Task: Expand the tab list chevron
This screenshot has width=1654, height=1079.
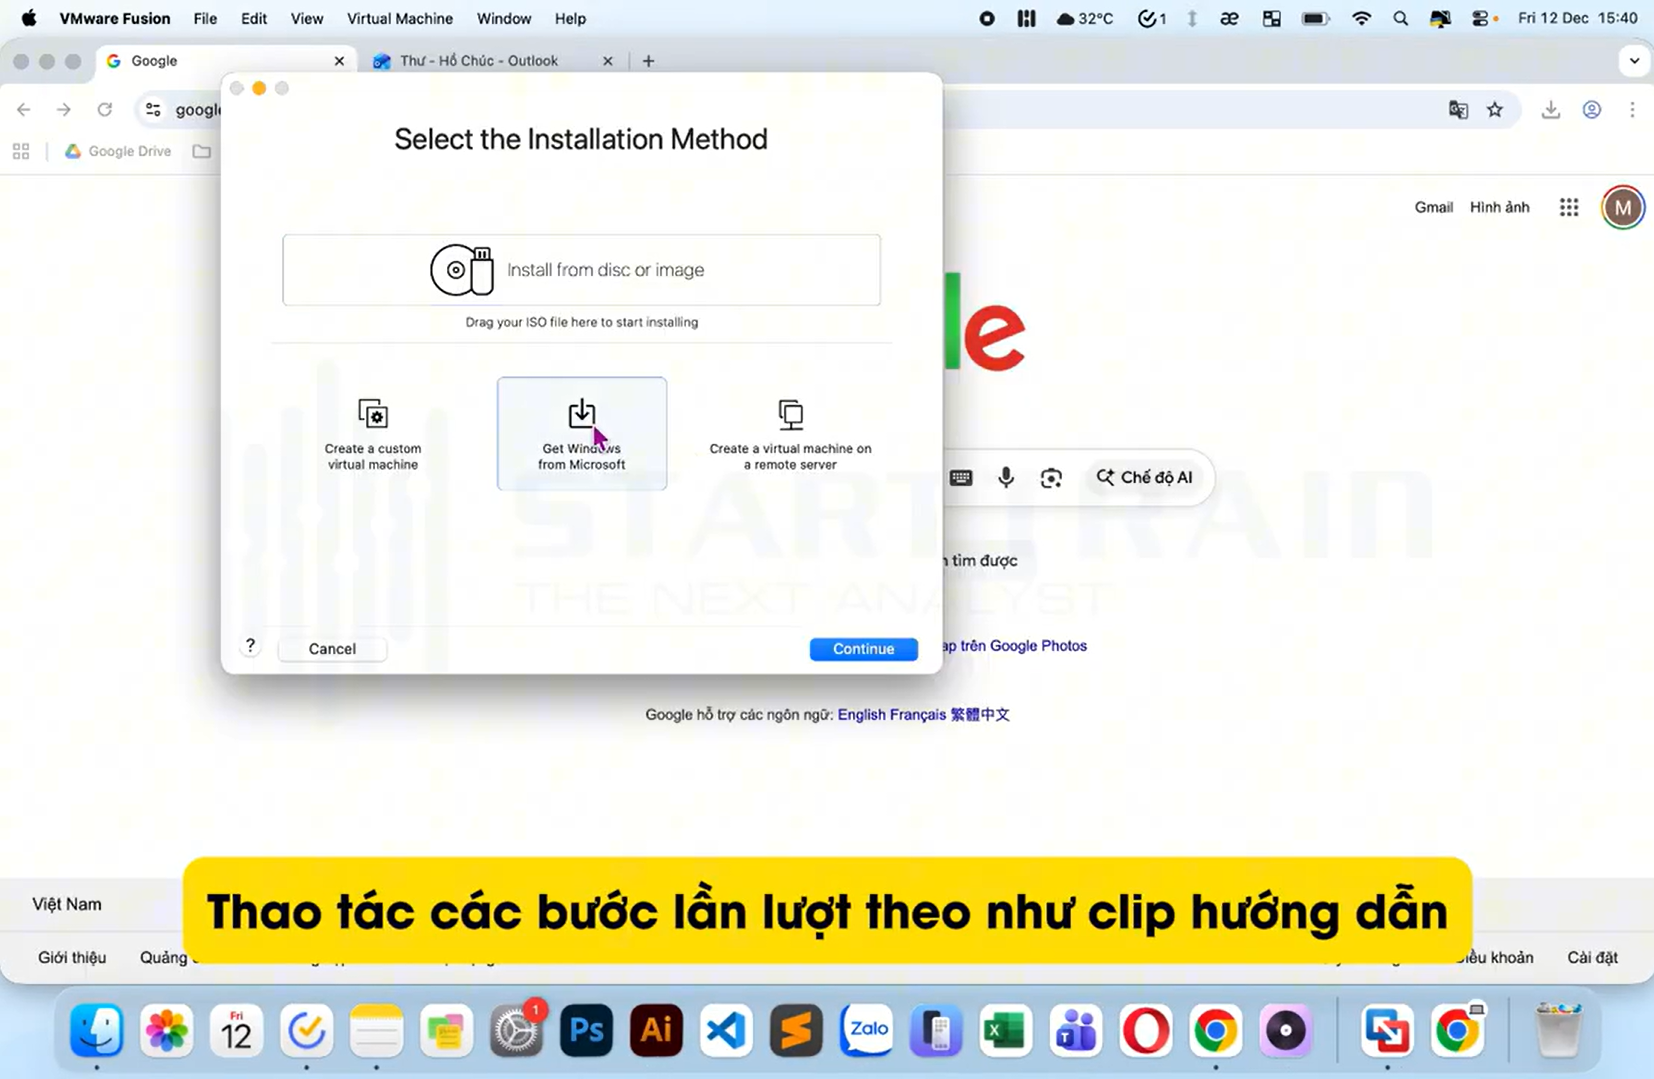Action: (x=1635, y=60)
